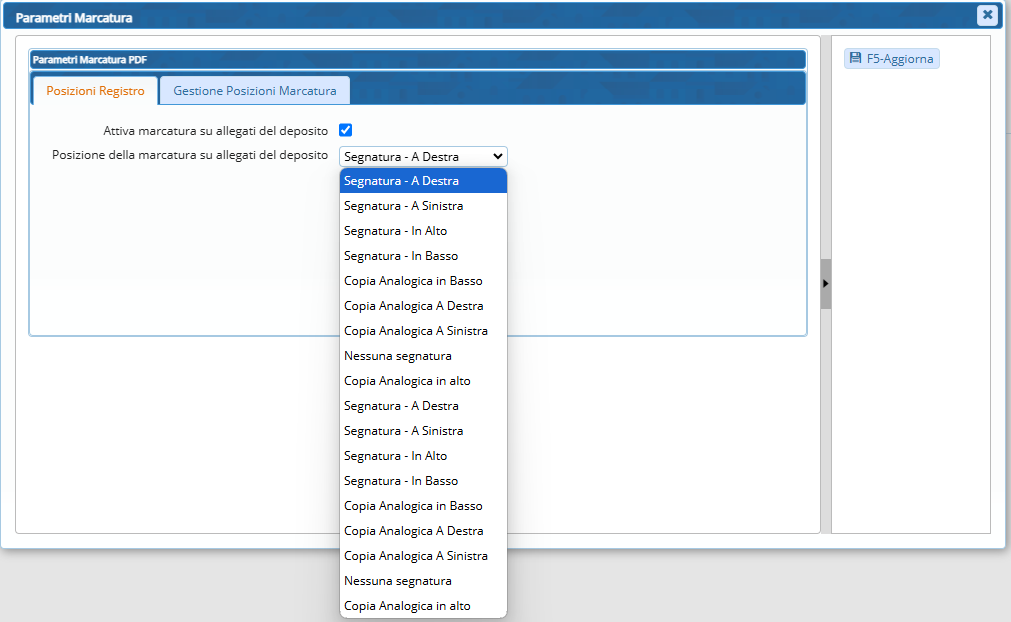The height and width of the screenshot is (622, 1011).
Task: Choose the first Copia Analogica in Basso option
Action: [423, 281]
